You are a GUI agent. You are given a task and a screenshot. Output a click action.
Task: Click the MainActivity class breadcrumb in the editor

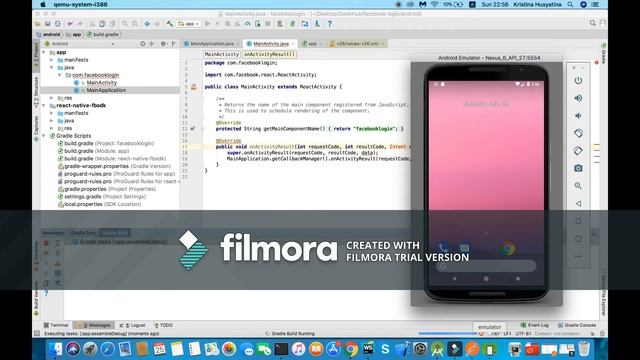pyautogui.click(x=221, y=54)
